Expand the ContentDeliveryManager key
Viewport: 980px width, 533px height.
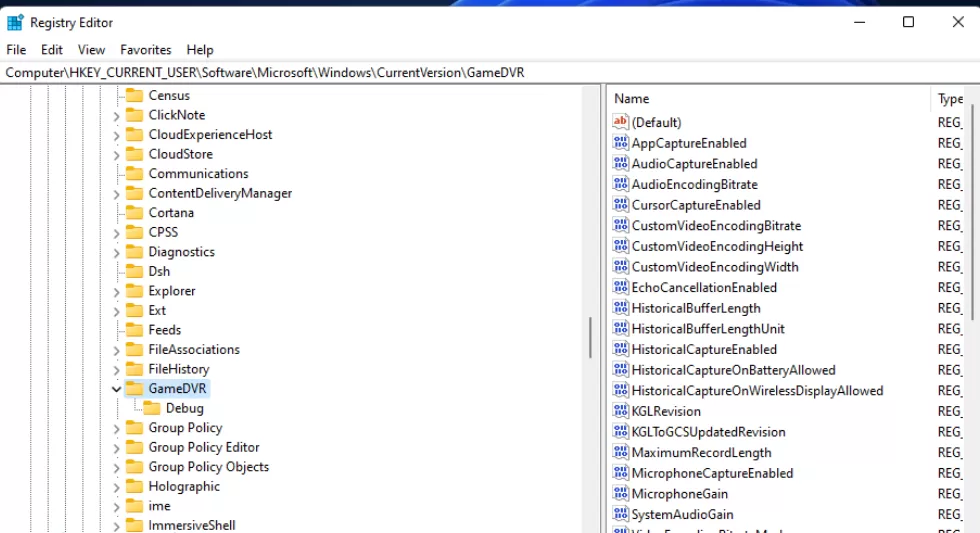click(116, 194)
